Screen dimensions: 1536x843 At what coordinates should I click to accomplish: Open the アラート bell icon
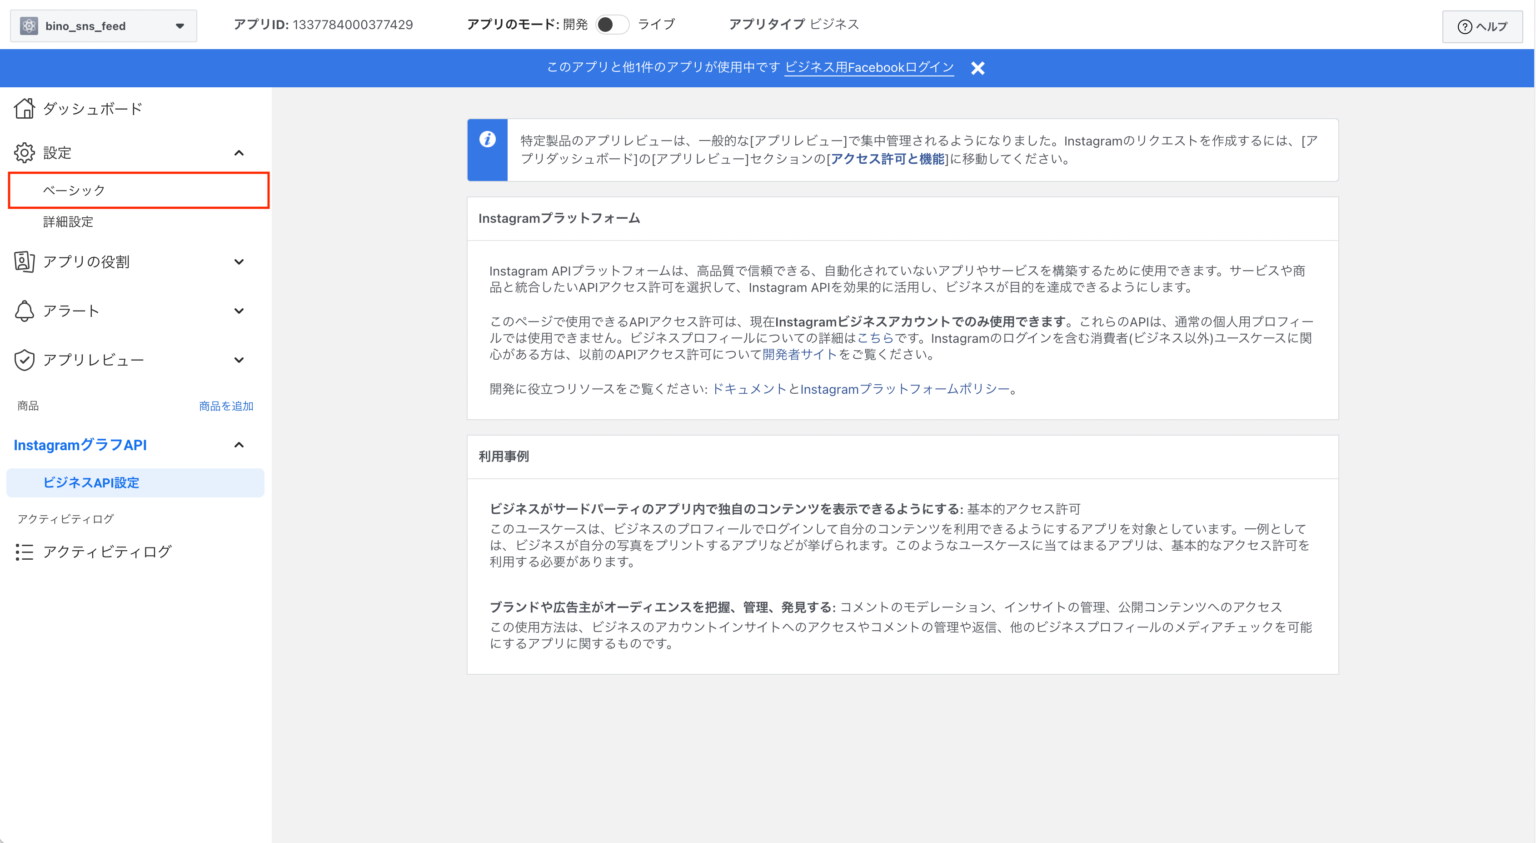tap(23, 310)
